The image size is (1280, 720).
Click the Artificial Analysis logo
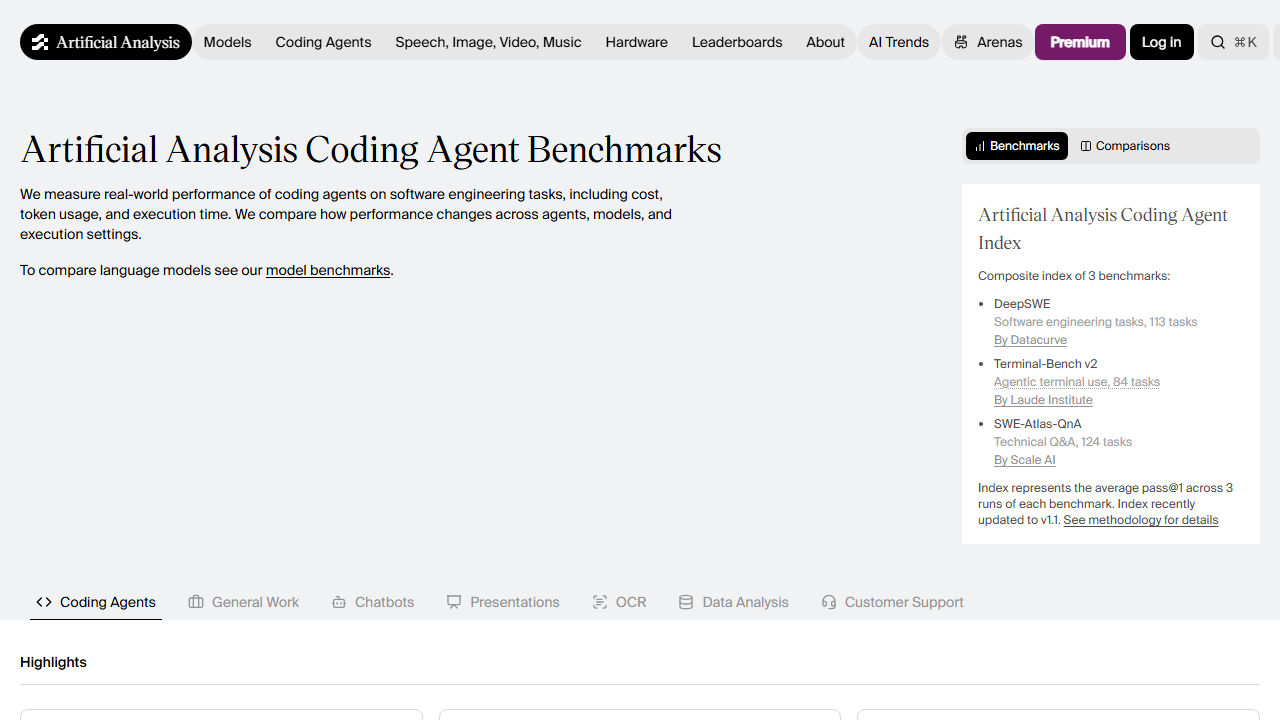pos(106,42)
